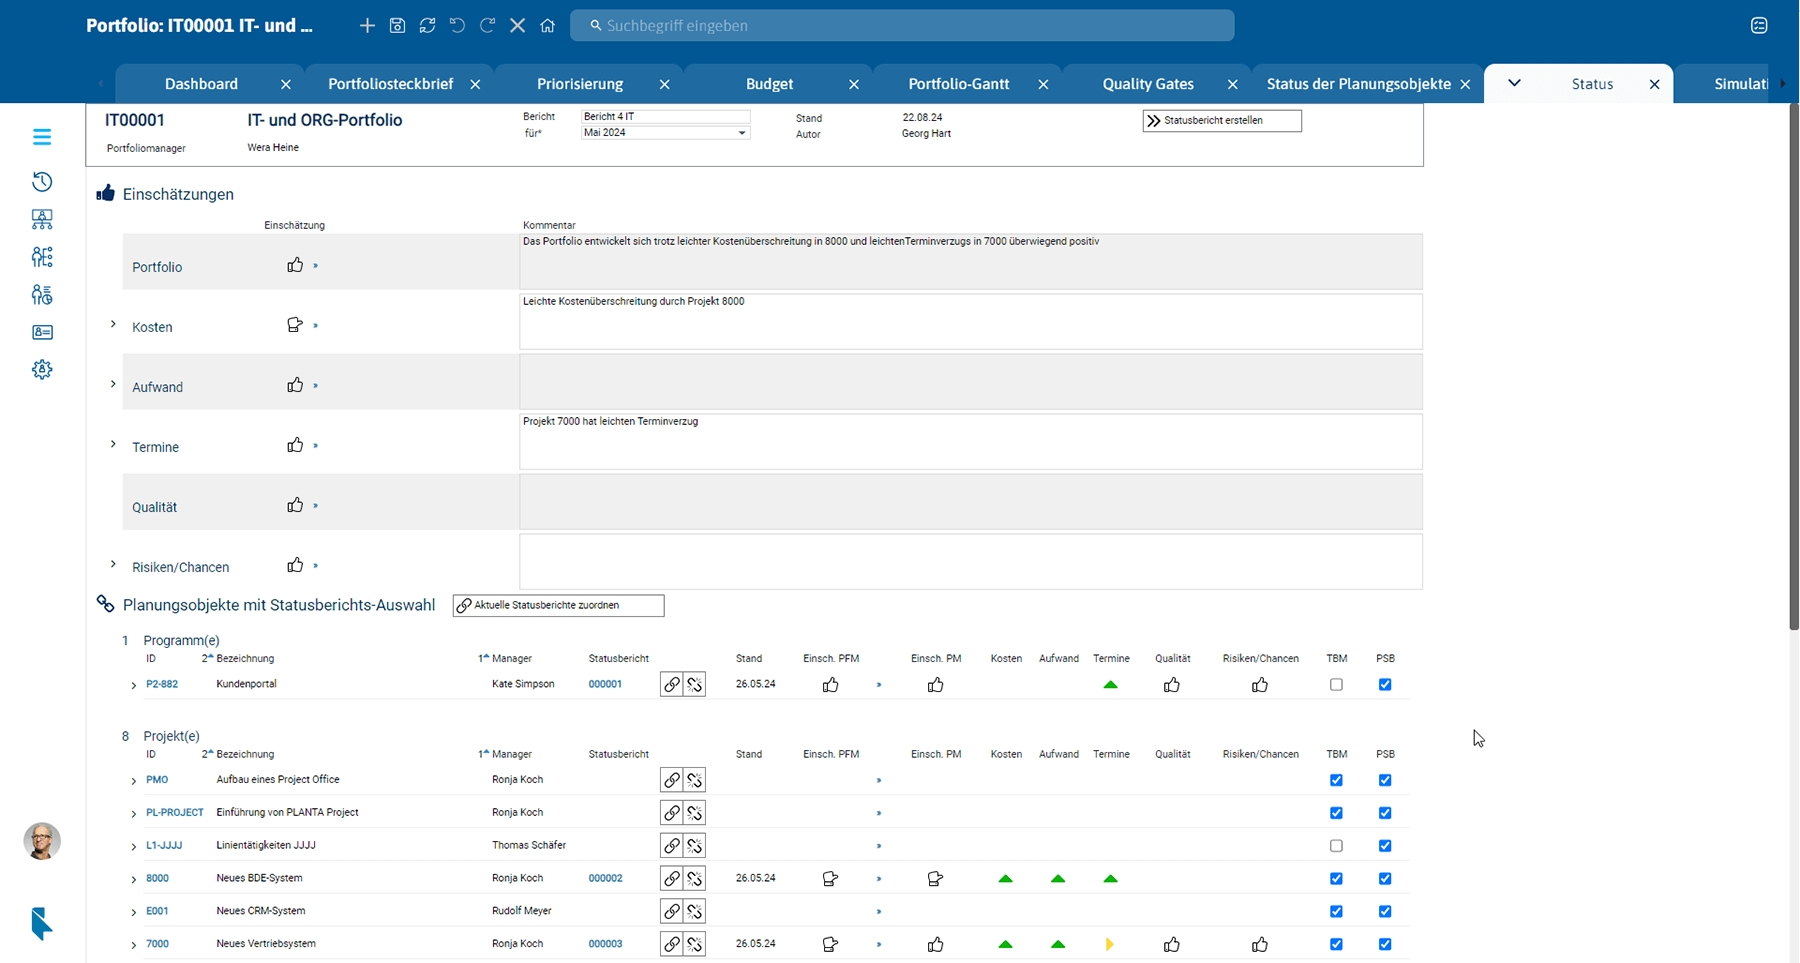Image resolution: width=1800 pixels, height=963 pixels.
Task: Expand the Kosten assessment row
Action: pyautogui.click(x=113, y=325)
